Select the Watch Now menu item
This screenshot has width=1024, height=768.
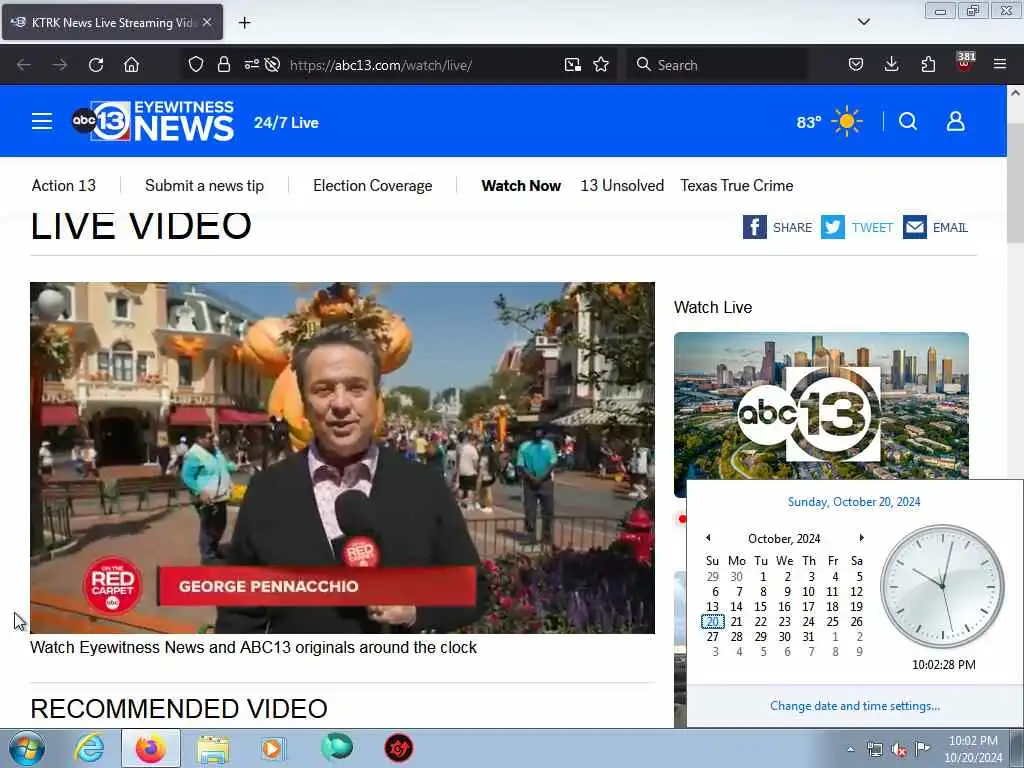[x=521, y=185]
